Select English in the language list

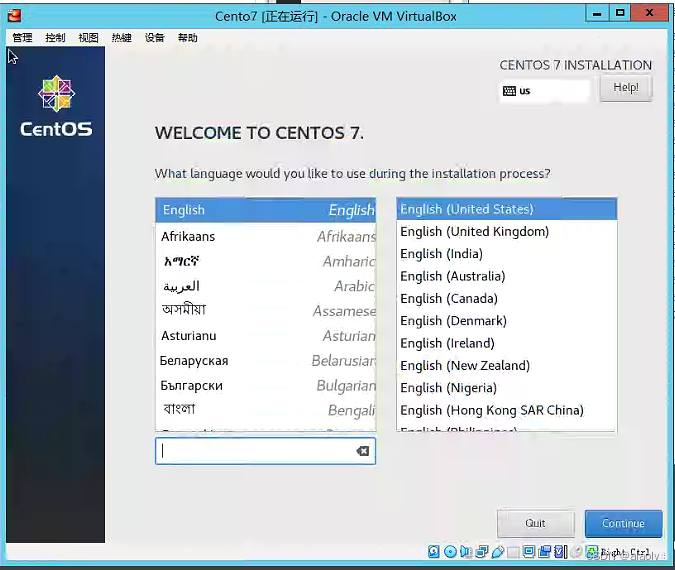click(266, 210)
